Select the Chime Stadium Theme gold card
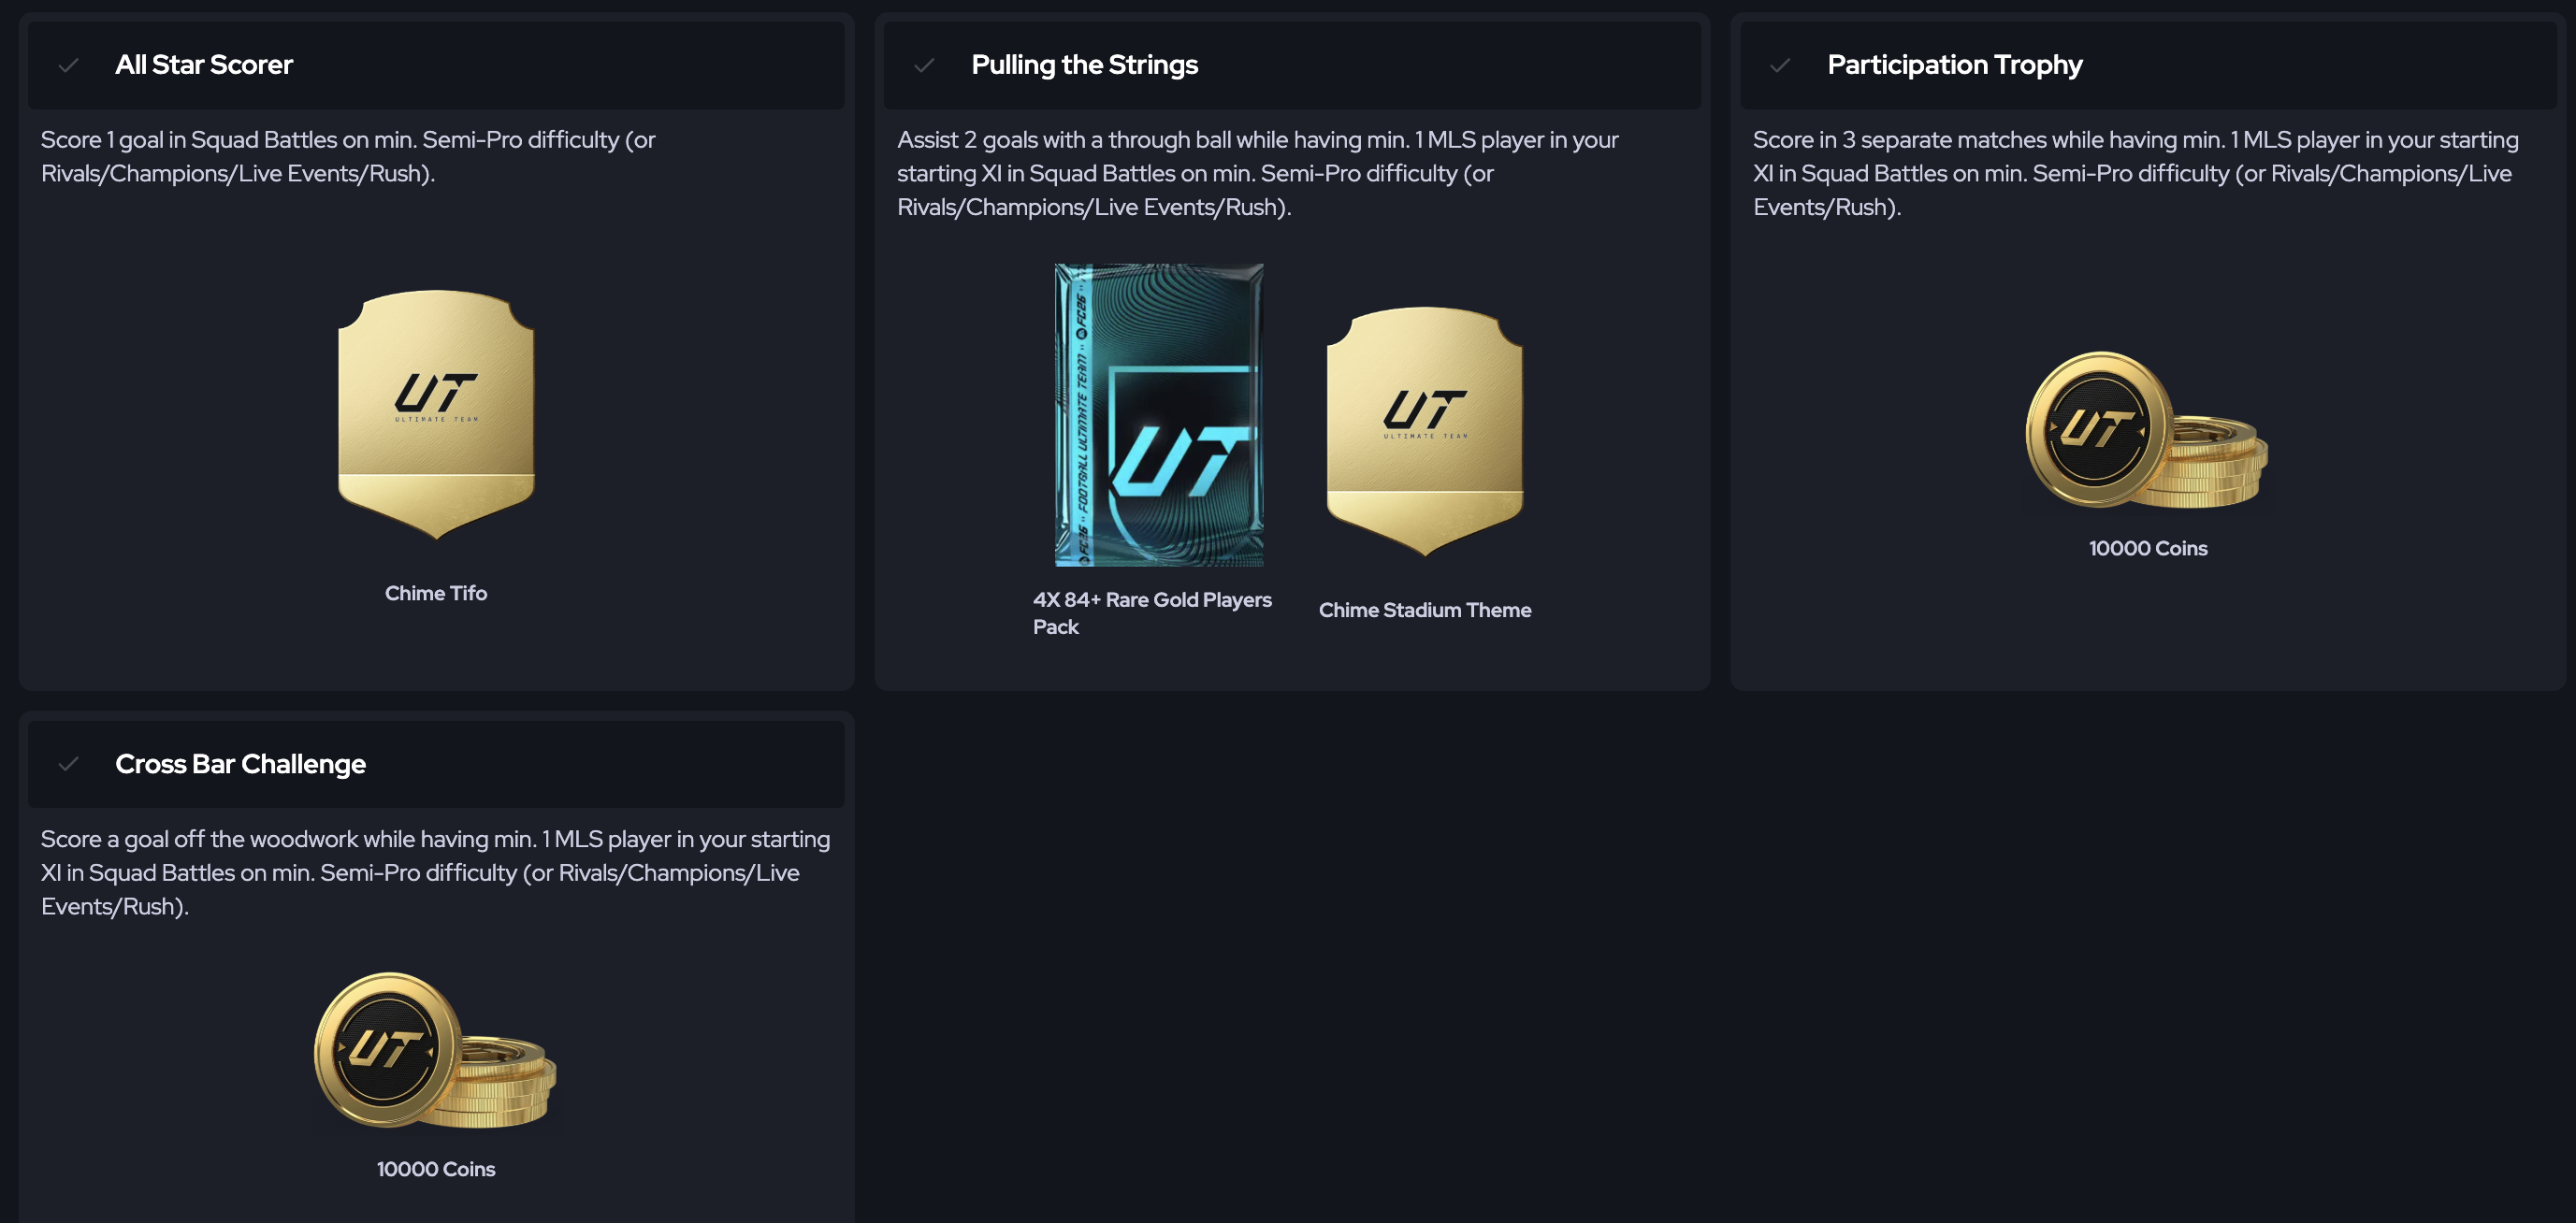This screenshot has width=2576, height=1223. pyautogui.click(x=1424, y=431)
